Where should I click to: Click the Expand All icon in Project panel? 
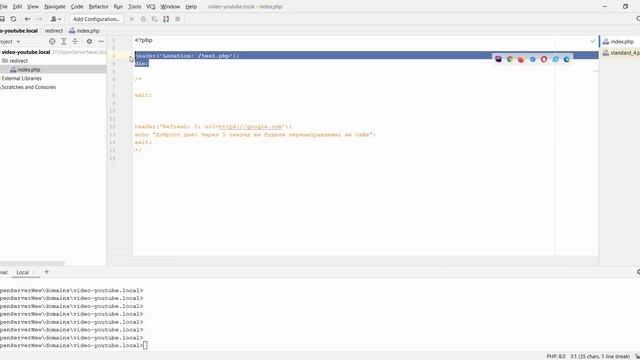pyautogui.click(x=64, y=42)
